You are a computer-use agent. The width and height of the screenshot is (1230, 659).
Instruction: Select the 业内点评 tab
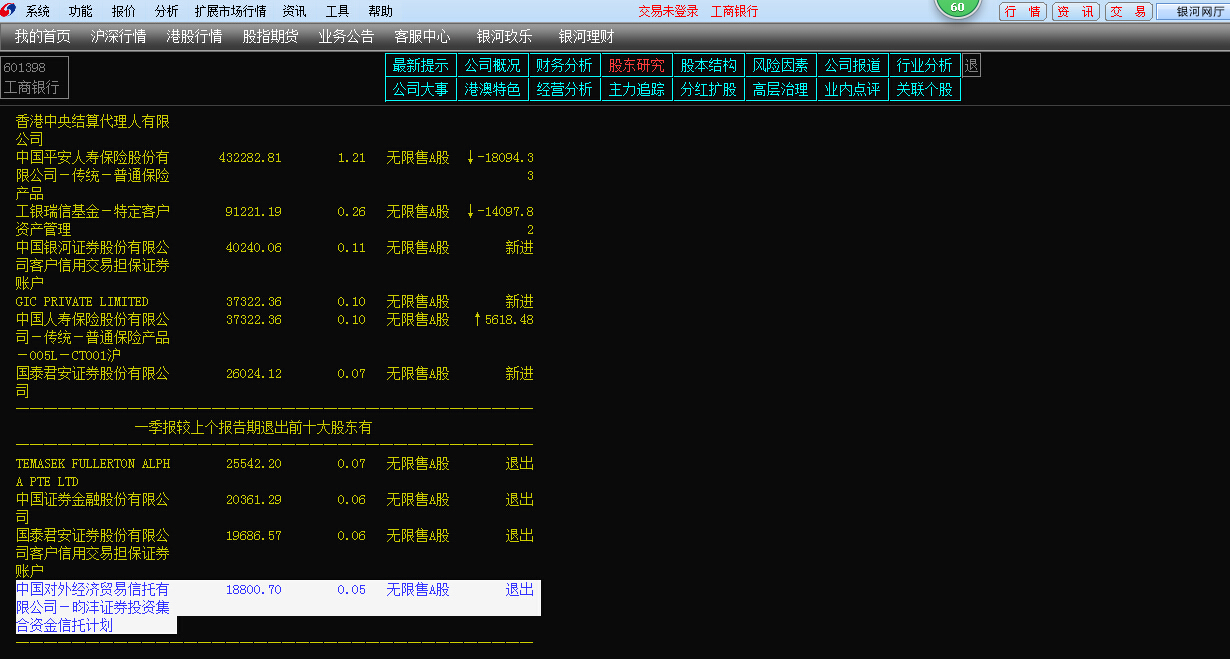[x=853, y=89]
